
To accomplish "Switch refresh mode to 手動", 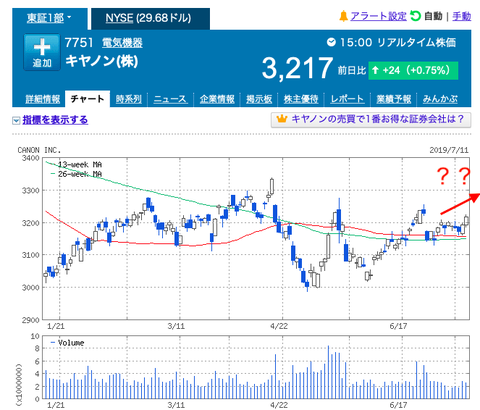I will point(462,16).
